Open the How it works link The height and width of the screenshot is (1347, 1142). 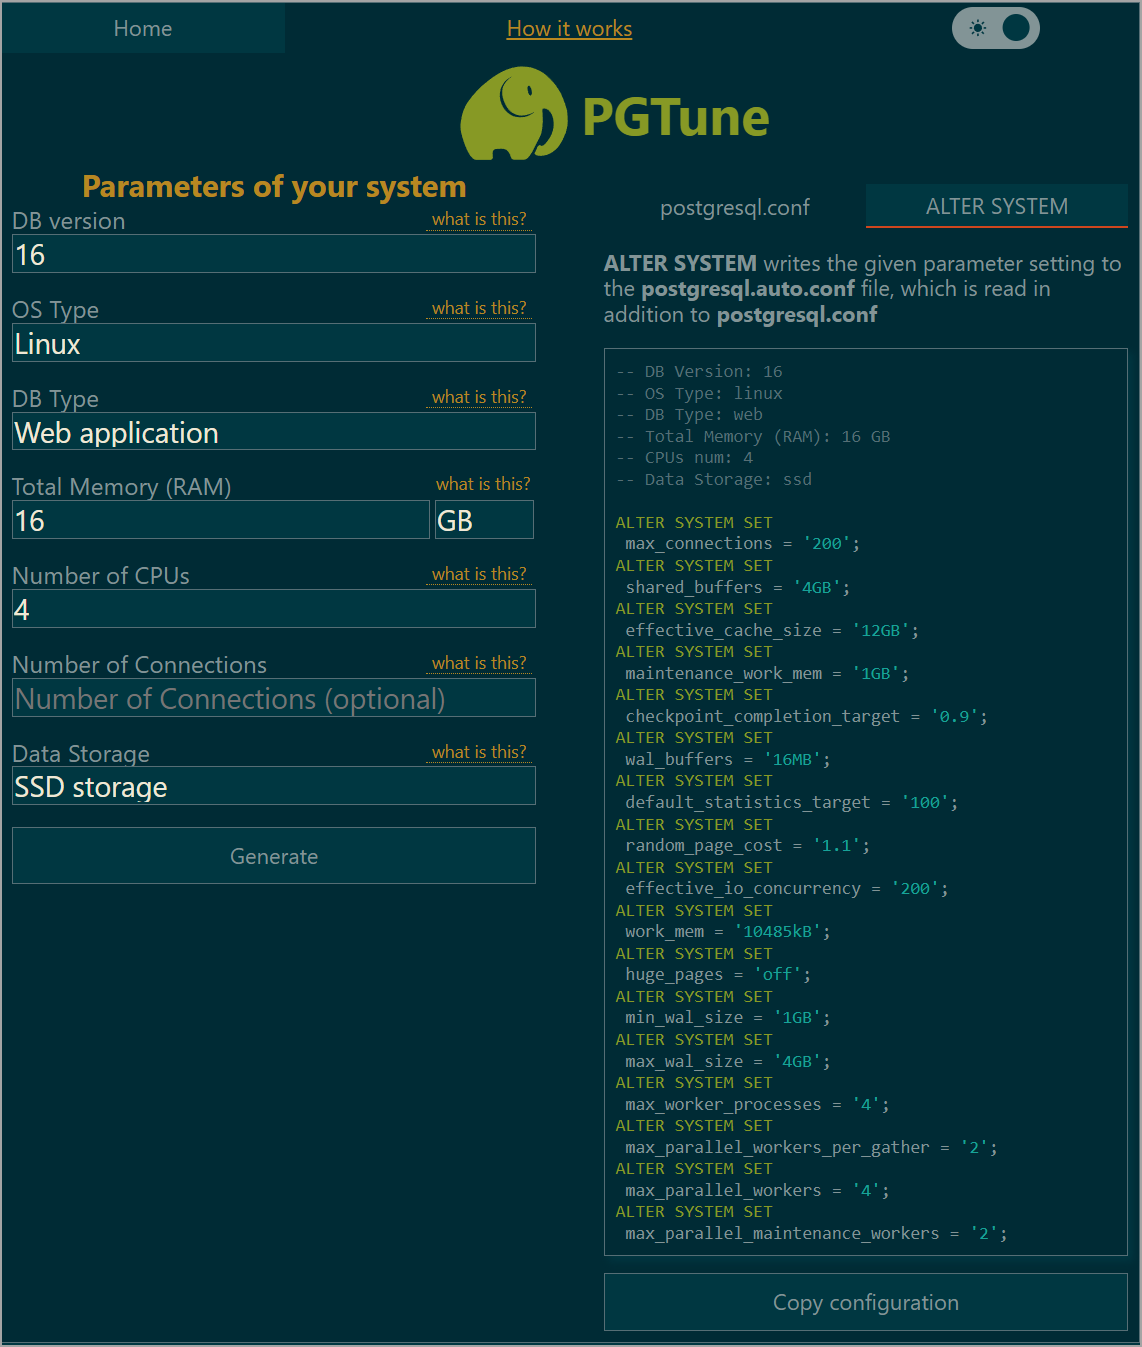coord(569,29)
